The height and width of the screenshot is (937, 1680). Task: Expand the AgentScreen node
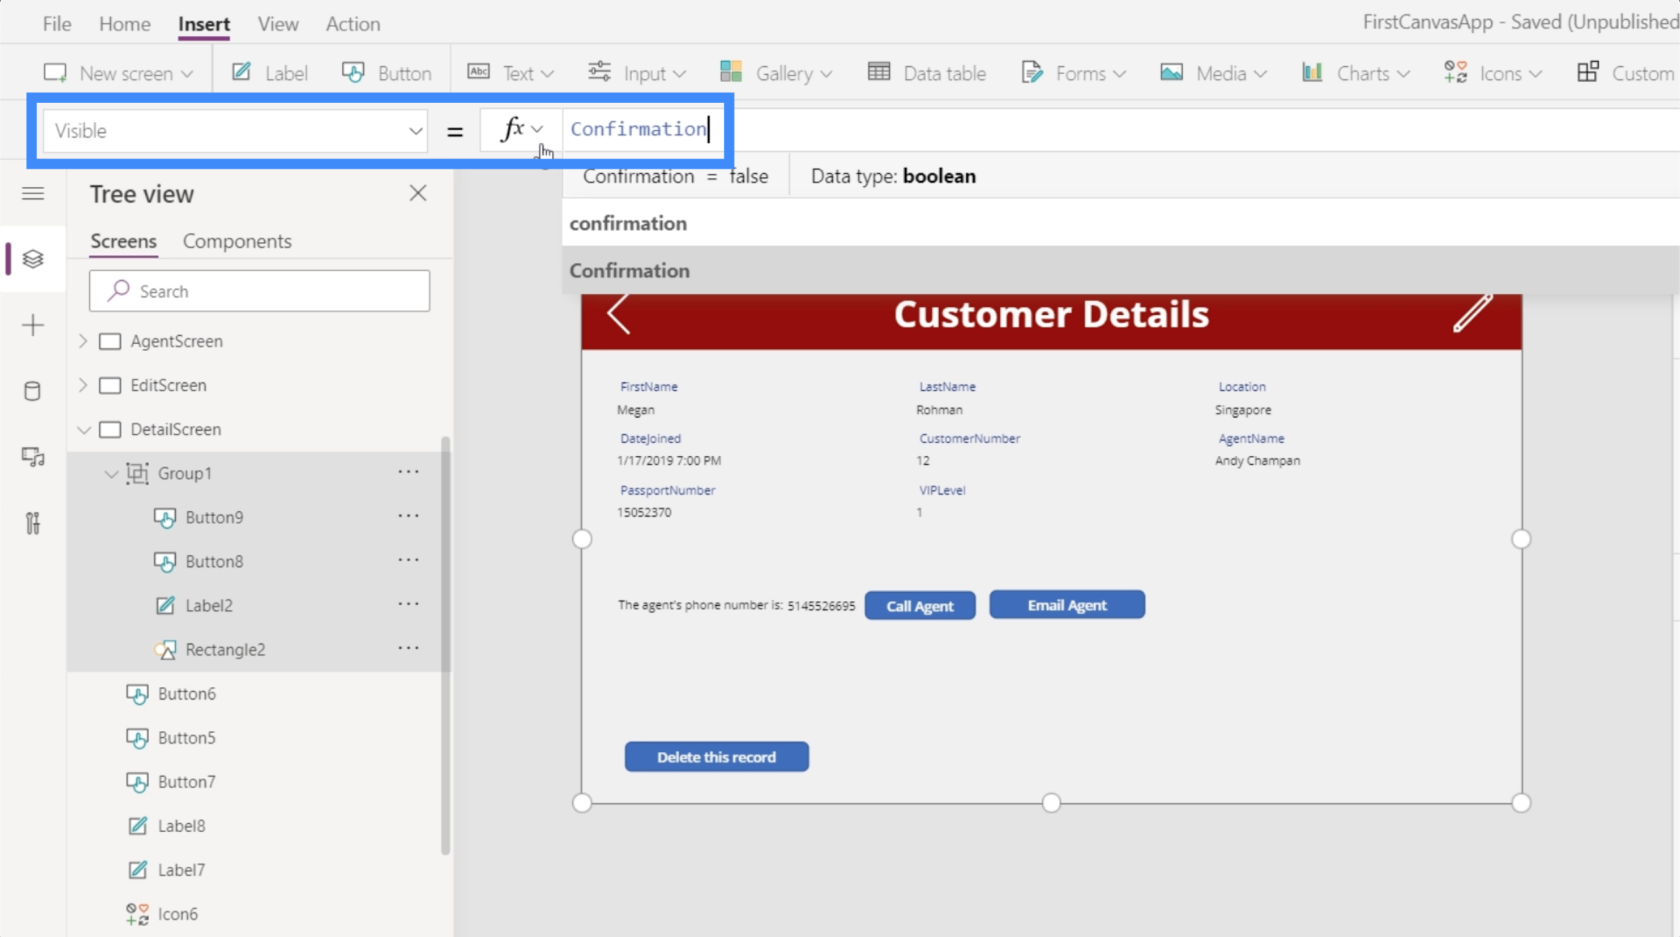tap(83, 341)
